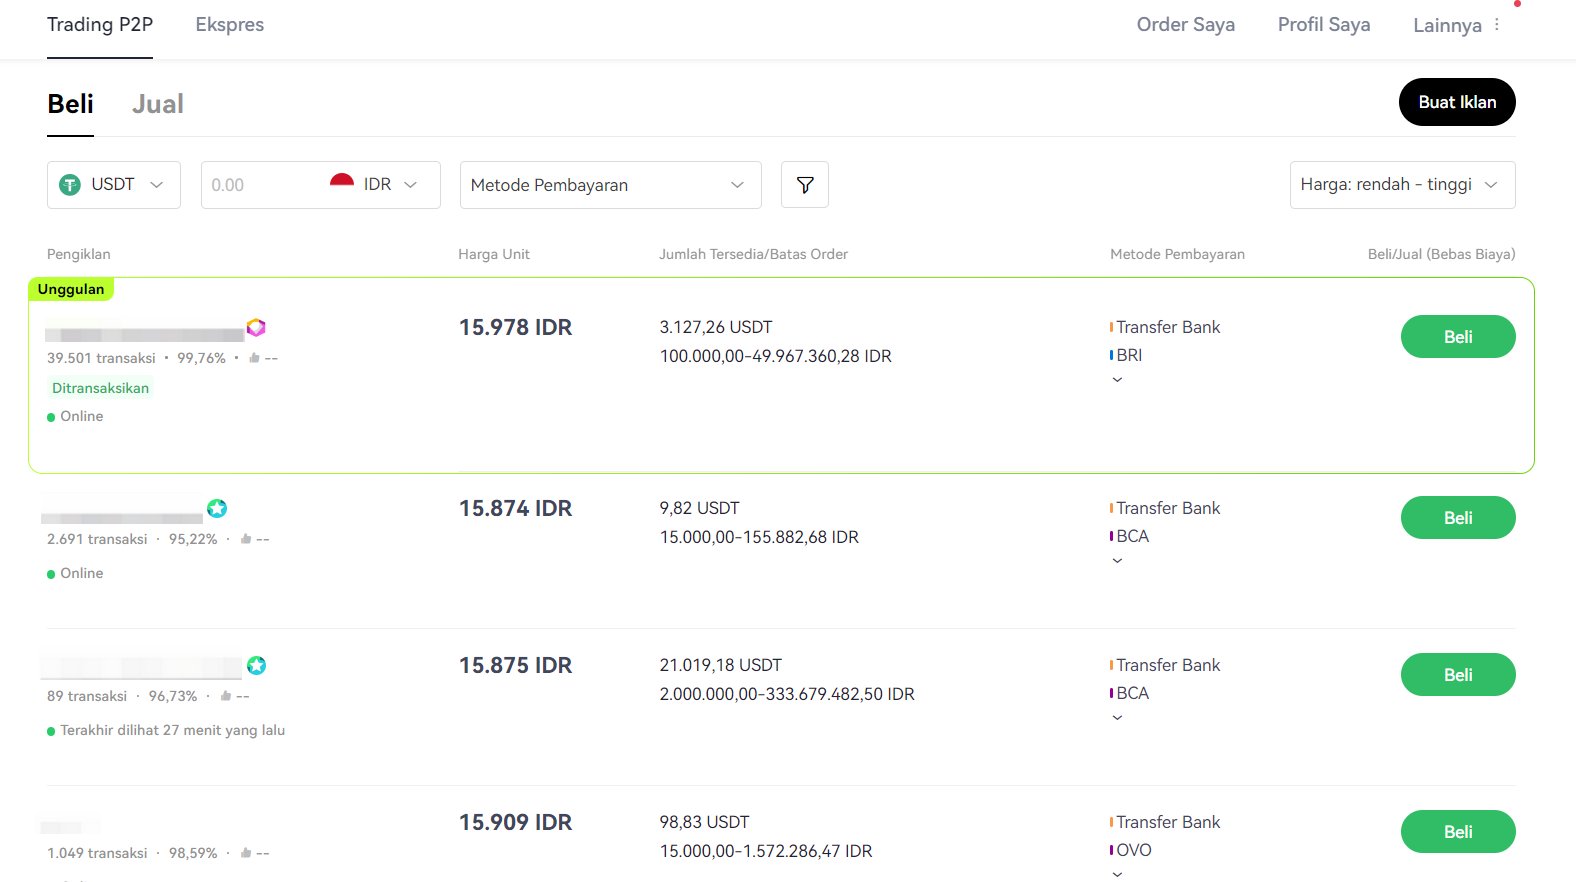The image size is (1576, 882).
Task: Click Beli for the 15.978 IDR offer
Action: coord(1457,337)
